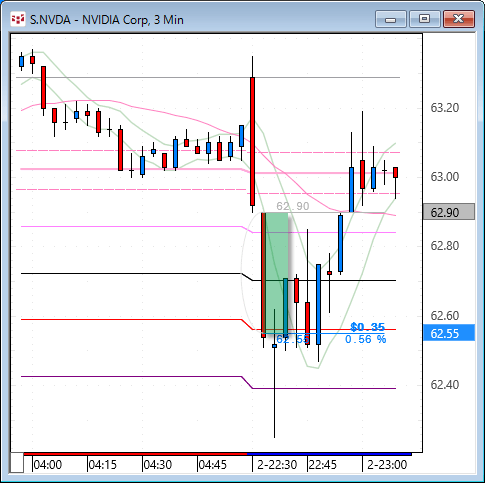Click the 62.55 blue label below measurement box
This screenshot has width=485, height=483.
[x=293, y=340]
